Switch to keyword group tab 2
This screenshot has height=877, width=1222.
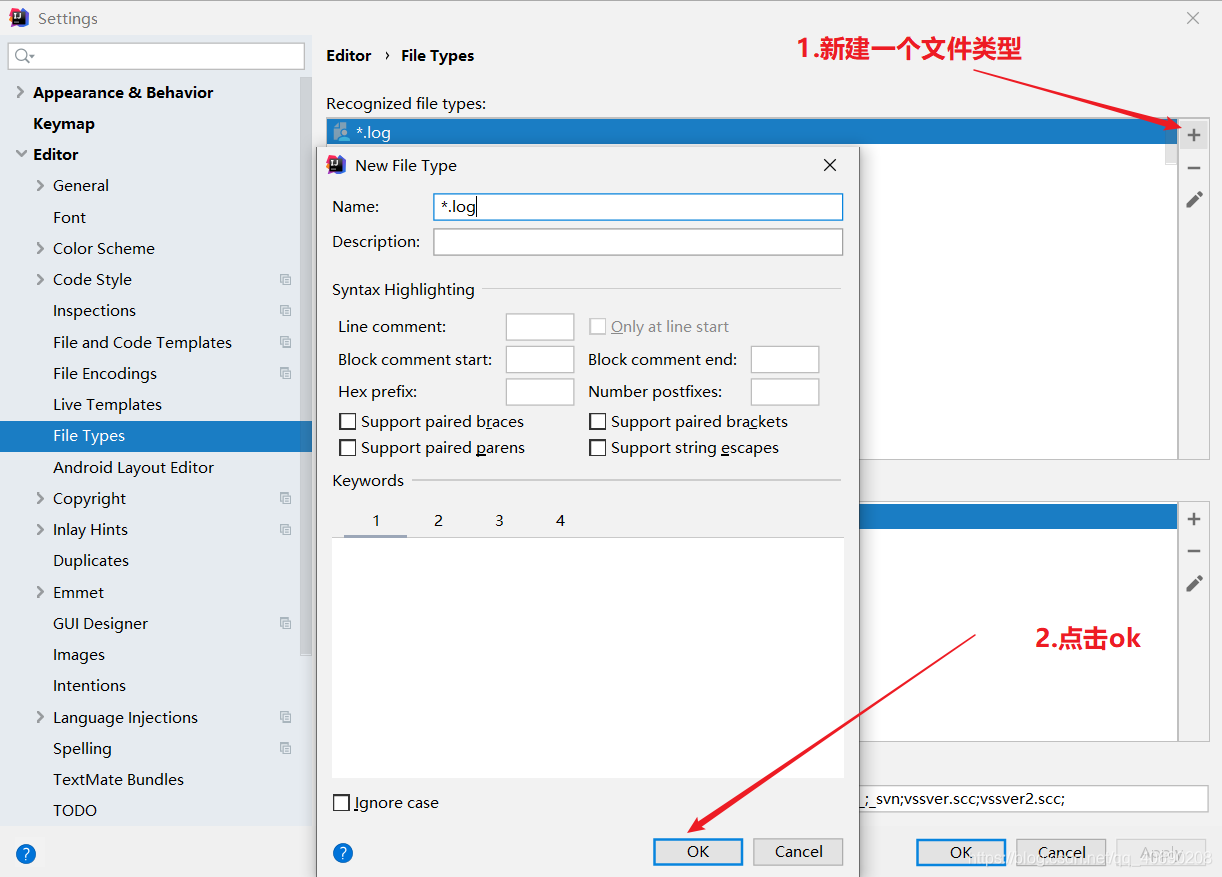pos(438,520)
